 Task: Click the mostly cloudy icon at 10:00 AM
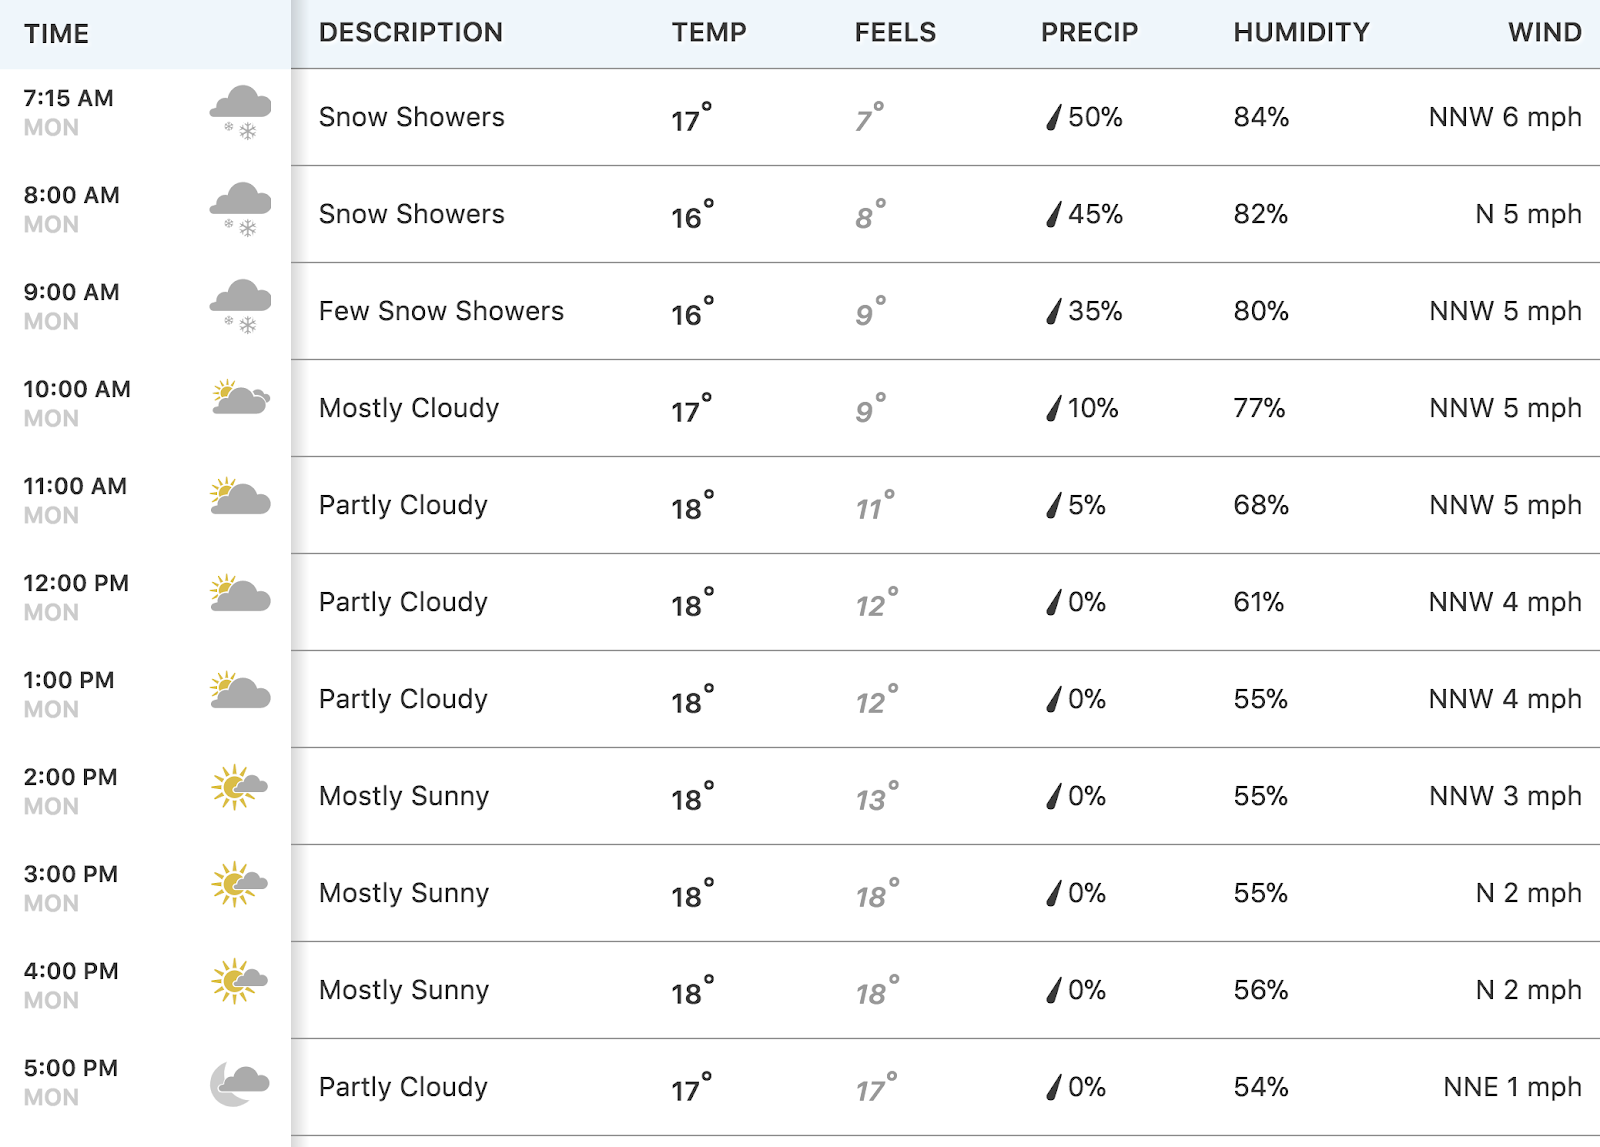tap(241, 398)
